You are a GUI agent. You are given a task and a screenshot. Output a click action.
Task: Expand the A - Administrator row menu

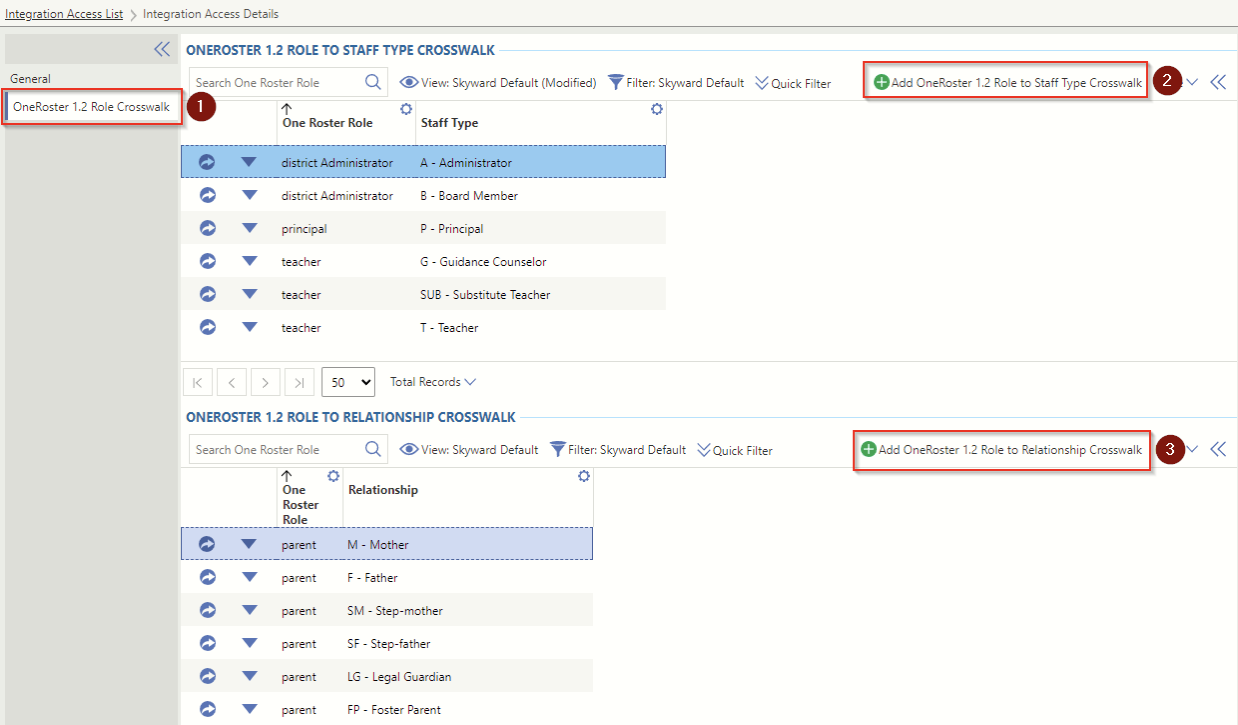(249, 162)
